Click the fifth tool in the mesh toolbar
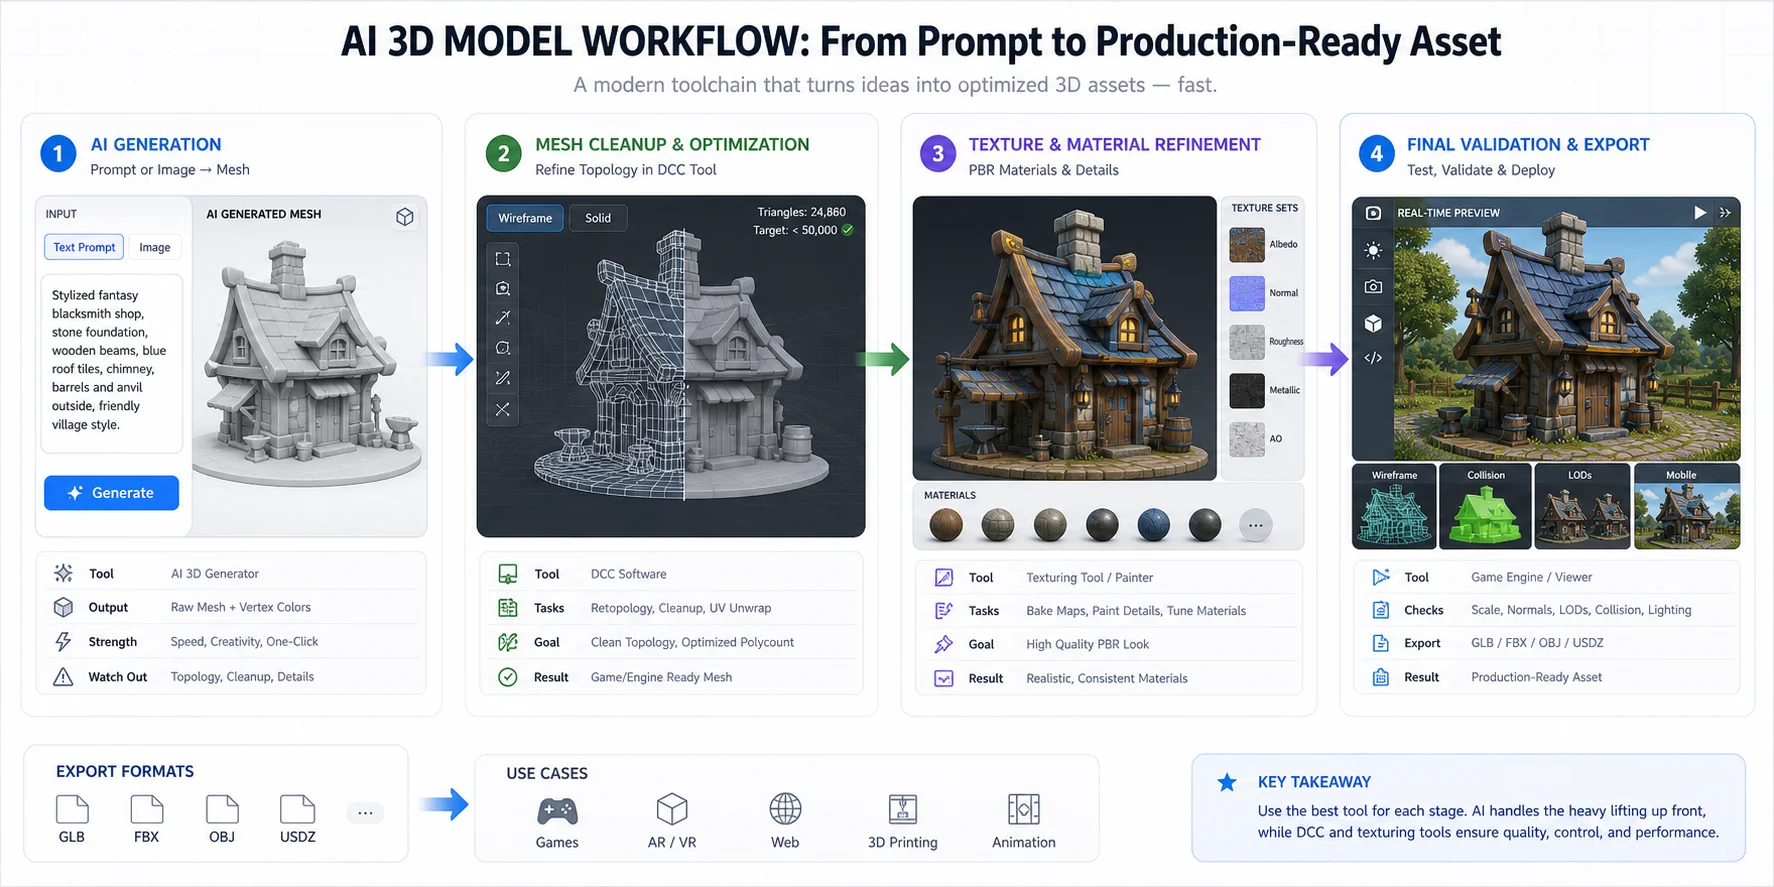The height and width of the screenshot is (887, 1774). (x=503, y=378)
